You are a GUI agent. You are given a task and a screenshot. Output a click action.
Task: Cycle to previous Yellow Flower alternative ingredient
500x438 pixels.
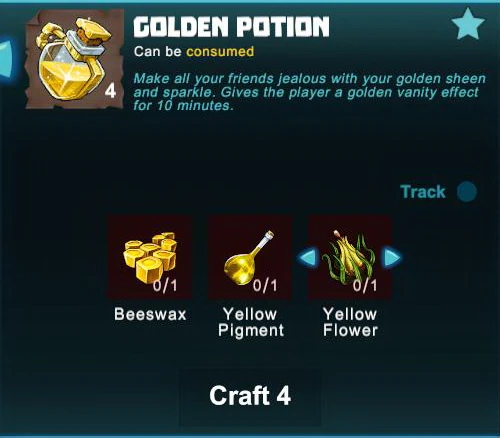[x=307, y=258]
